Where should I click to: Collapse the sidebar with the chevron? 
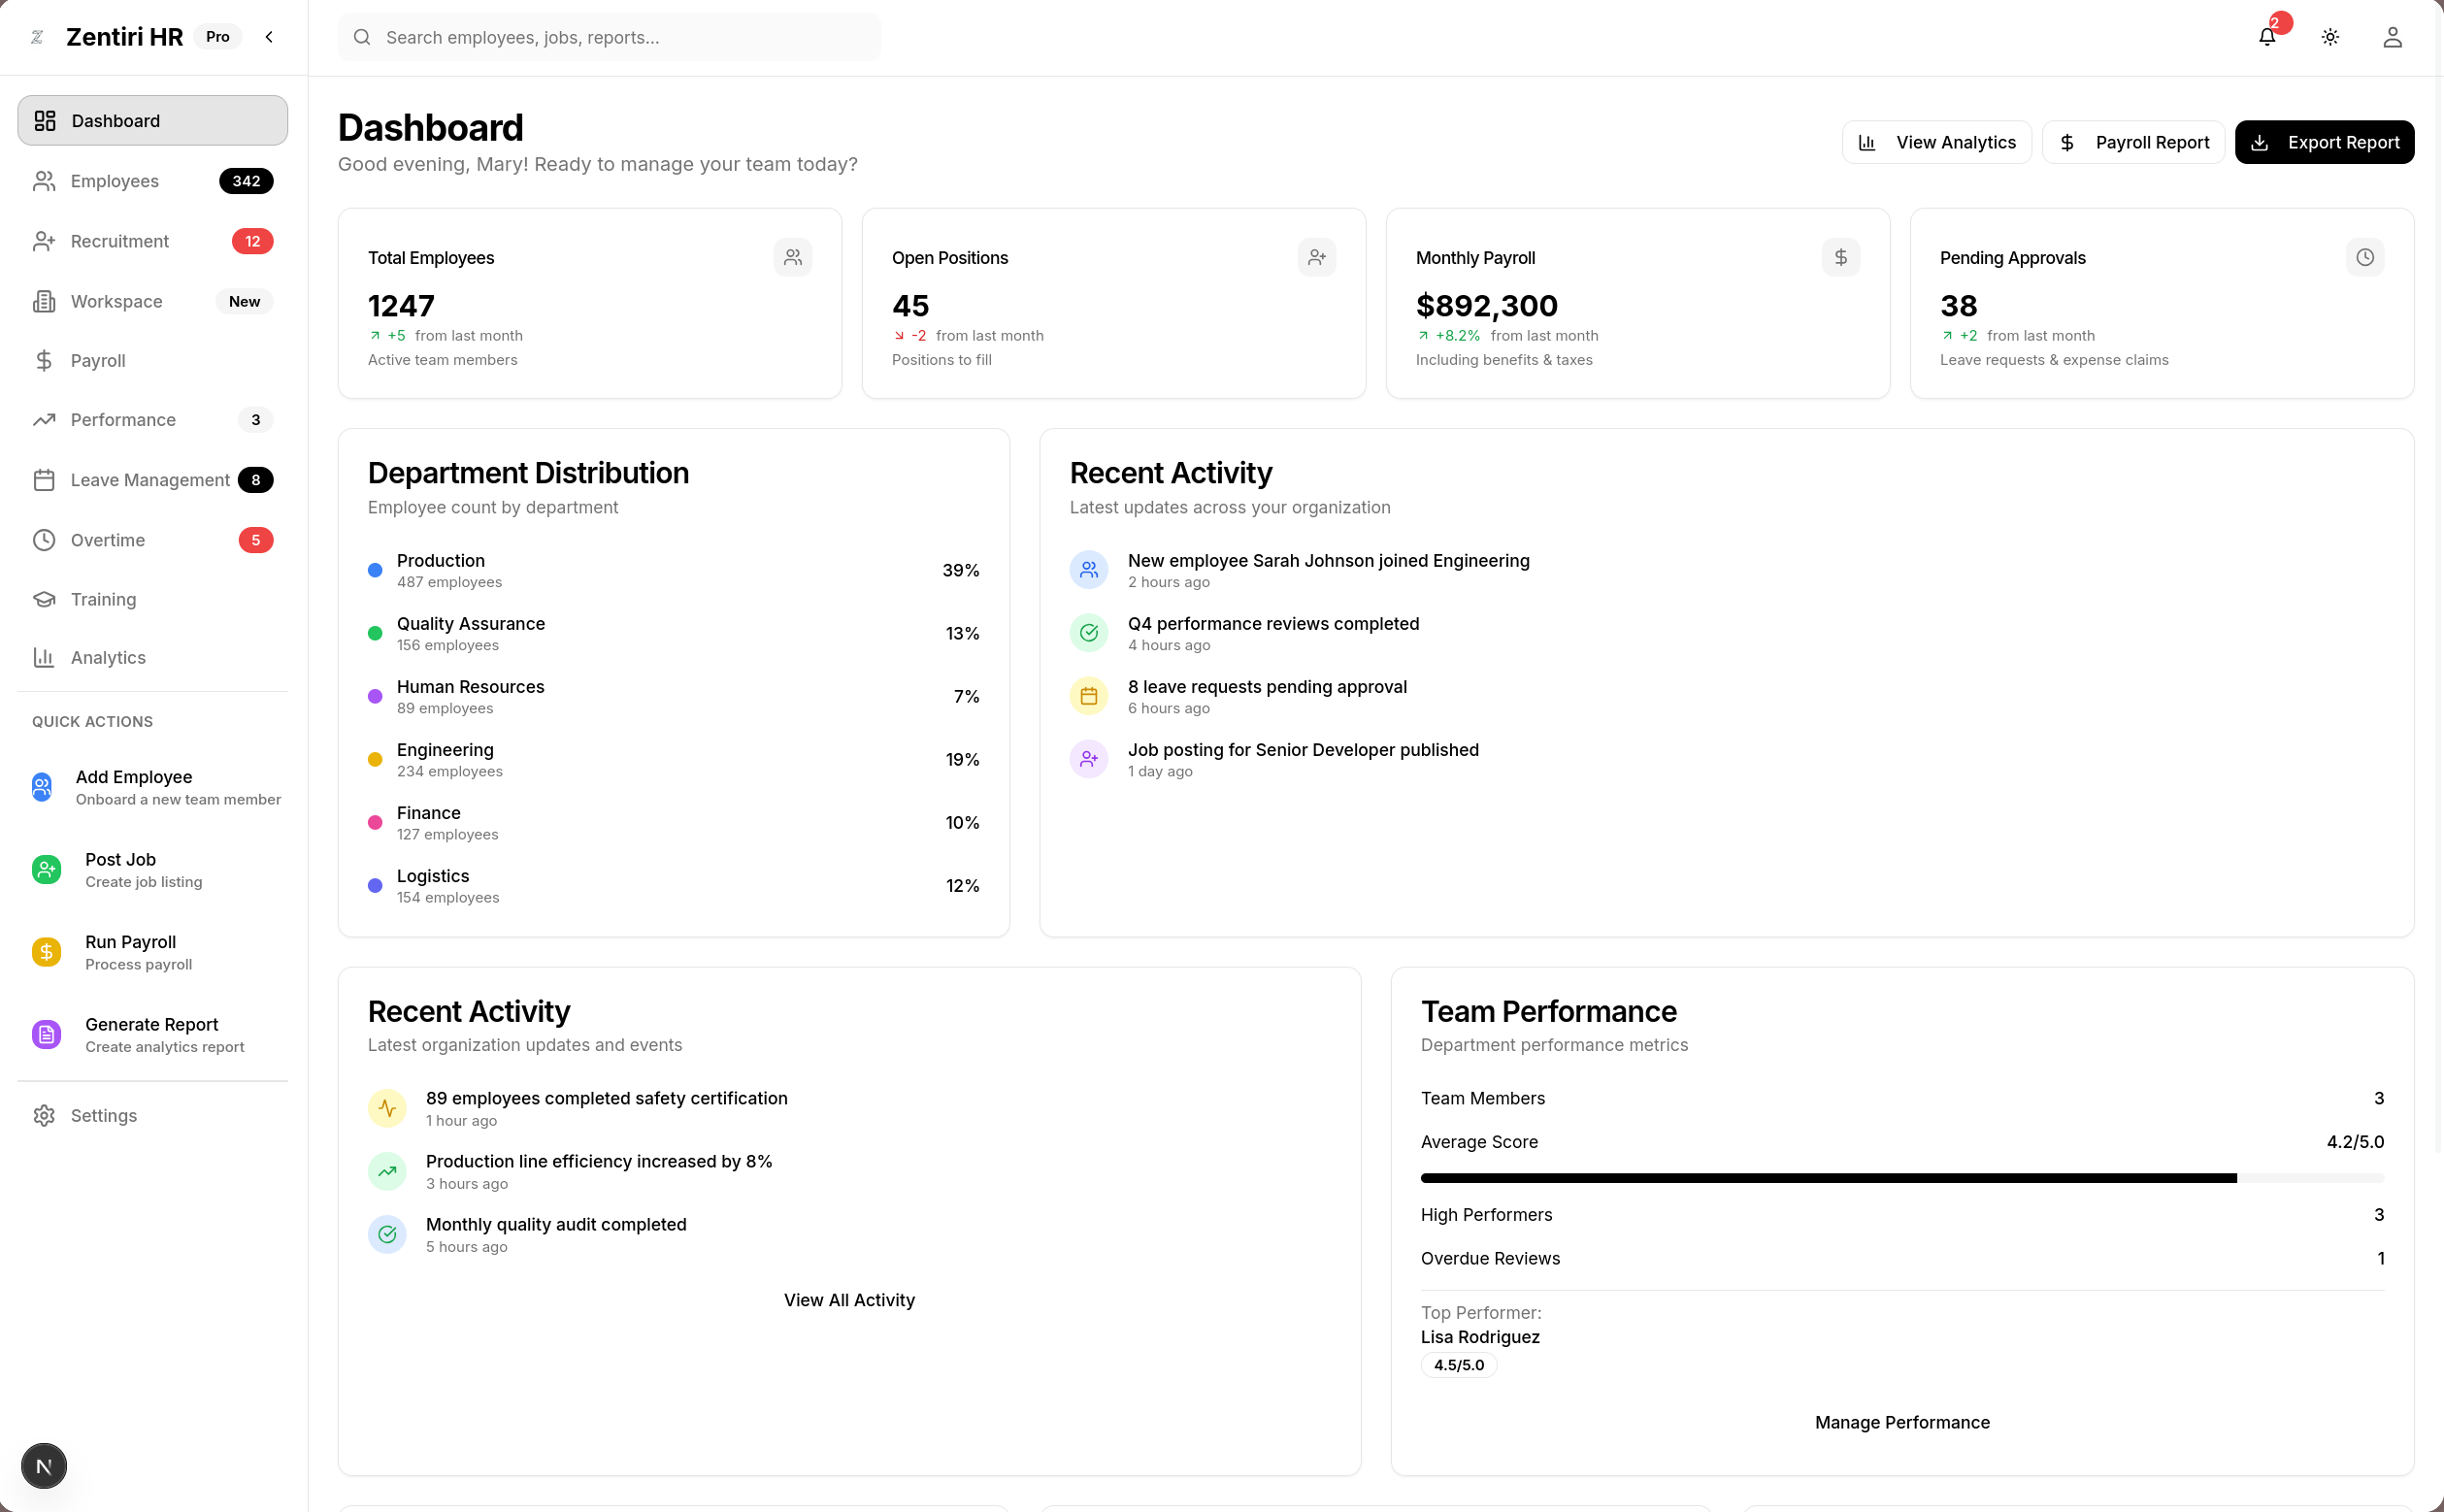(x=268, y=37)
